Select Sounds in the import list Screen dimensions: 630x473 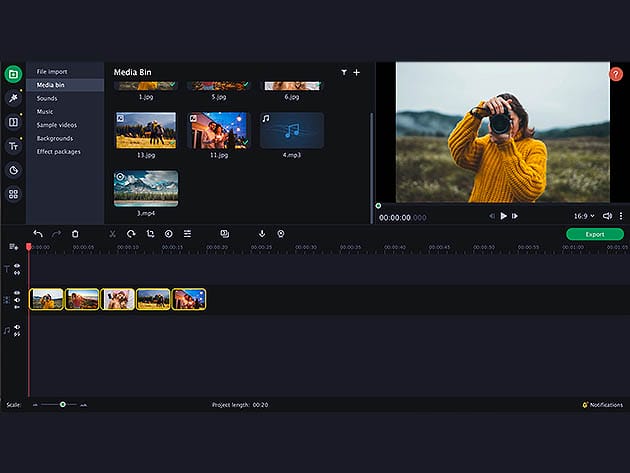click(47, 99)
